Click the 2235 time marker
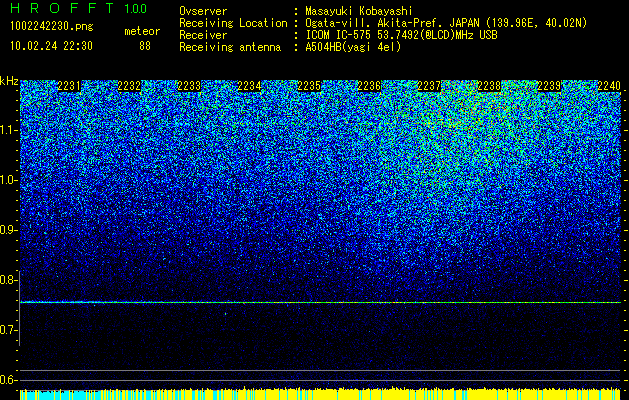The width and height of the screenshot is (629, 400). [x=309, y=86]
